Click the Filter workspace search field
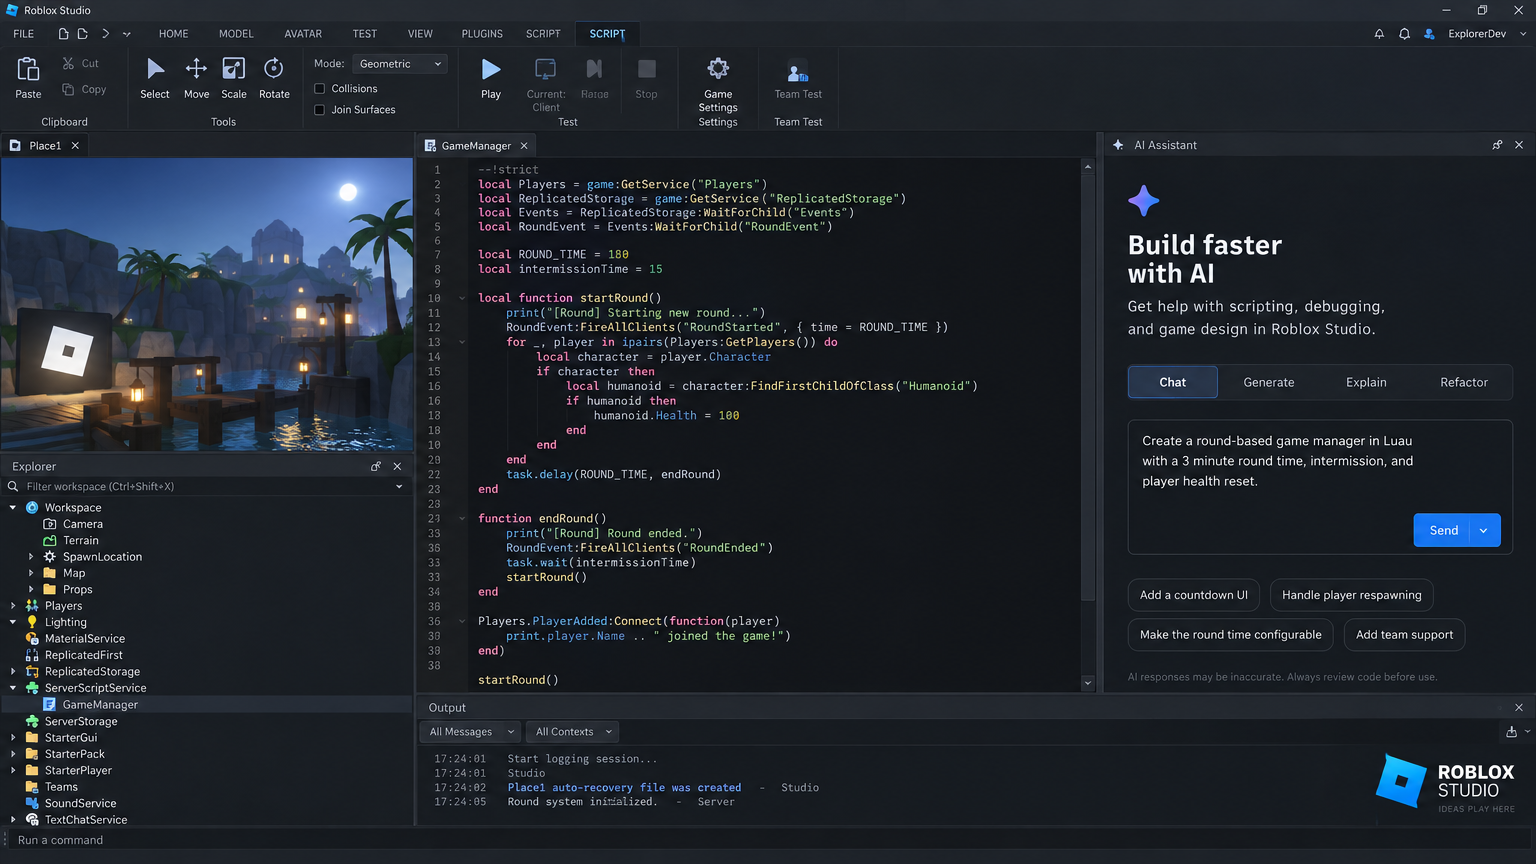The height and width of the screenshot is (864, 1536). click(x=206, y=487)
